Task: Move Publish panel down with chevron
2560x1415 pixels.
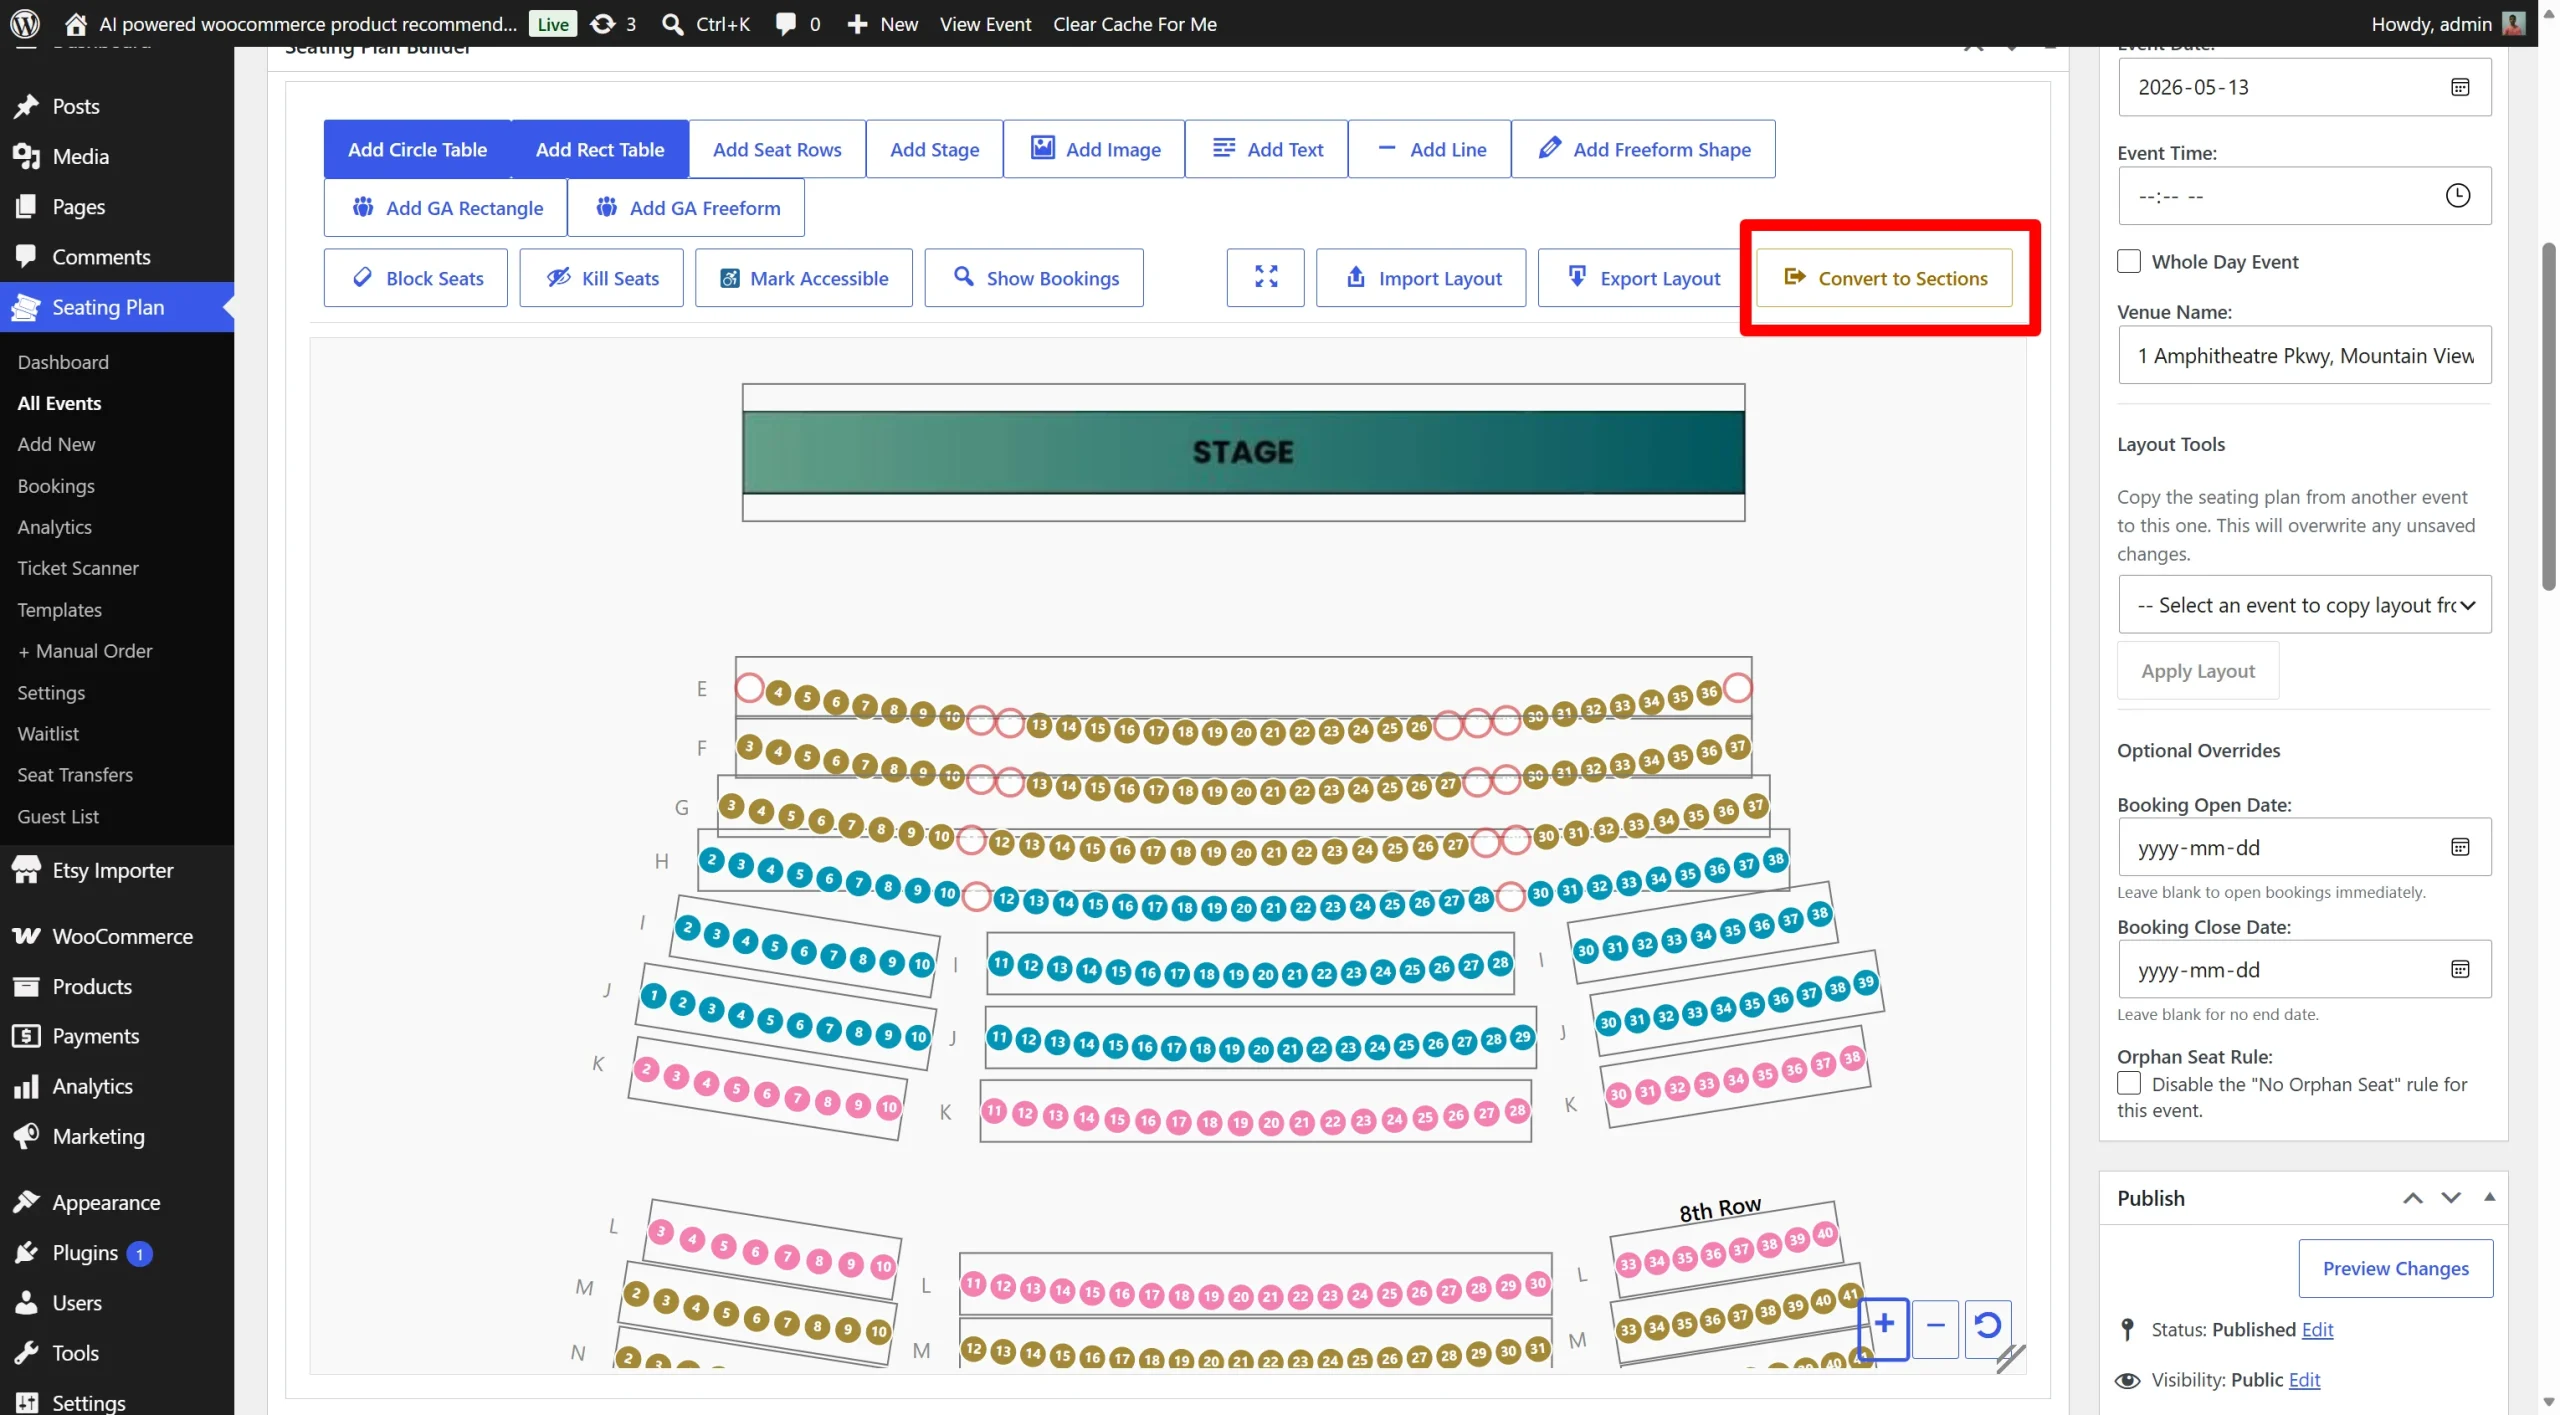Action: point(2451,1198)
